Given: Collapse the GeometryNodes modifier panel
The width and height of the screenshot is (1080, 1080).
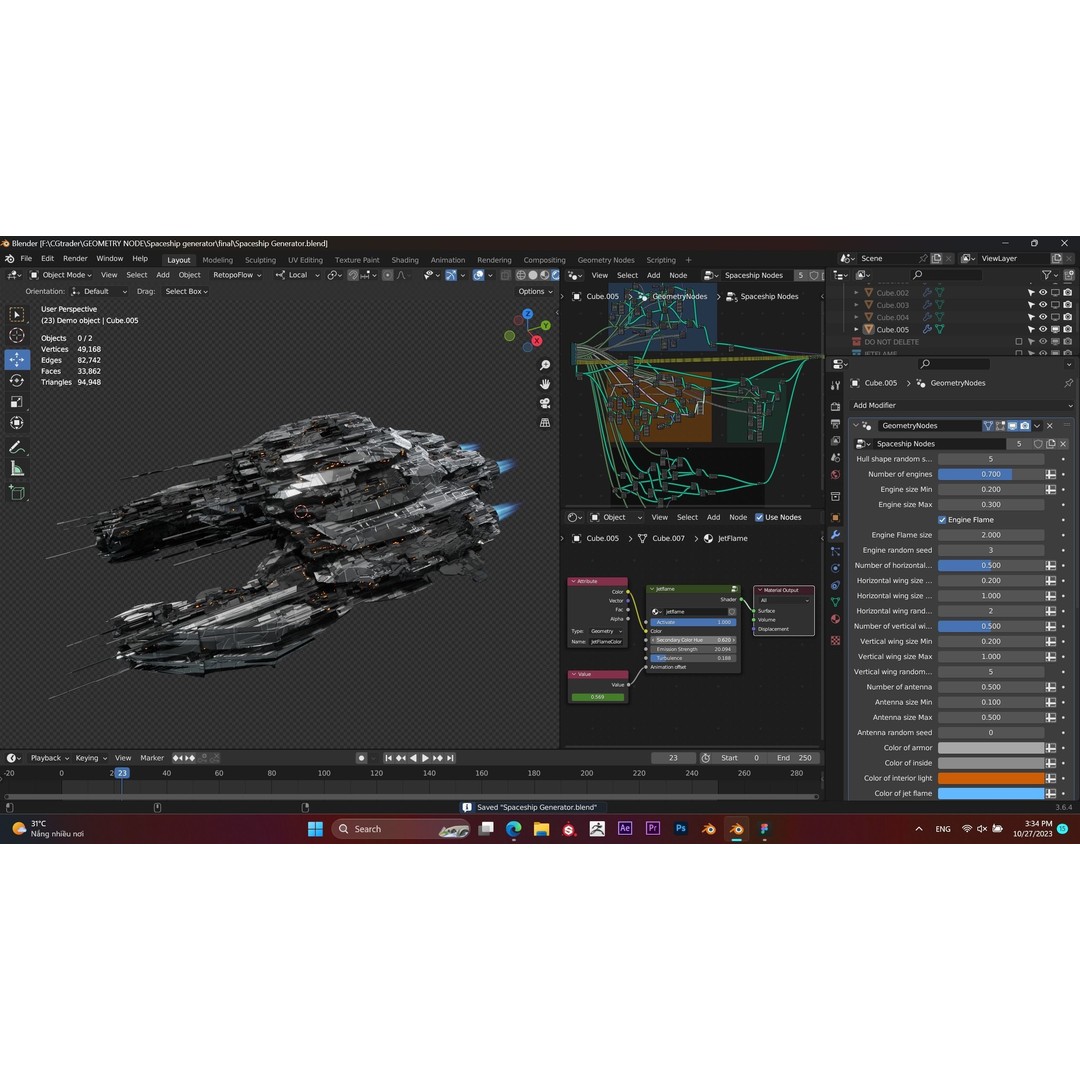Looking at the screenshot, I should click(x=855, y=426).
